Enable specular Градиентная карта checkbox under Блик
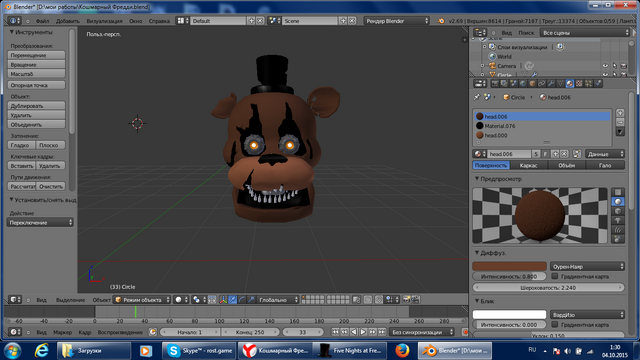Viewport: 640px width, 360px height. tap(555, 324)
